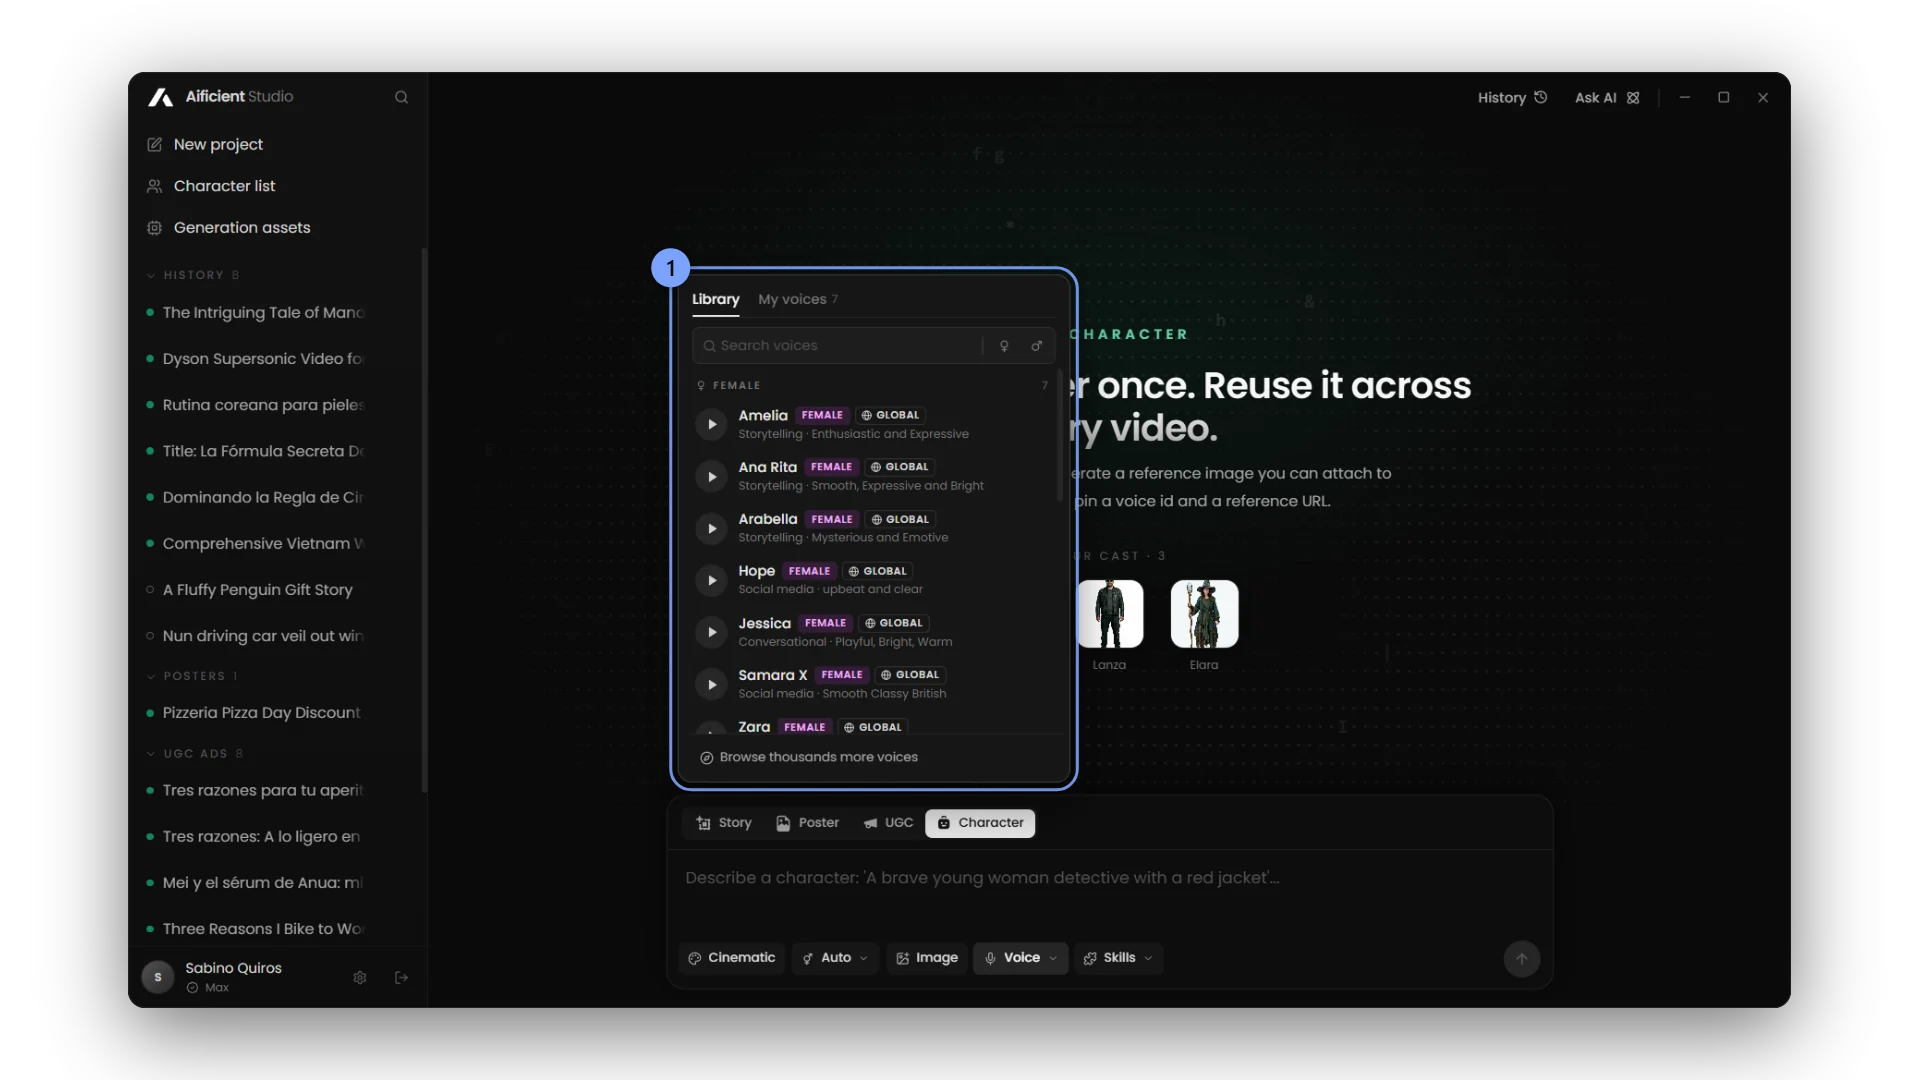Select the Samara X voice

[x=872, y=685]
